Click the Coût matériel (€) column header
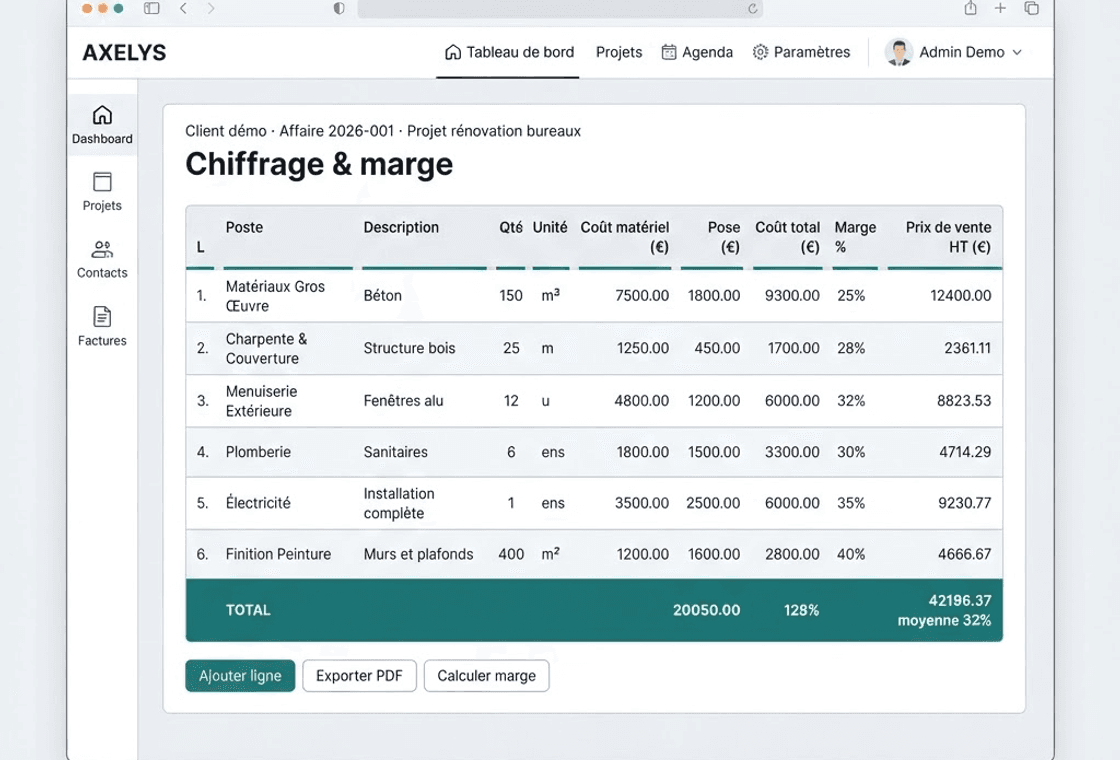 (625, 237)
